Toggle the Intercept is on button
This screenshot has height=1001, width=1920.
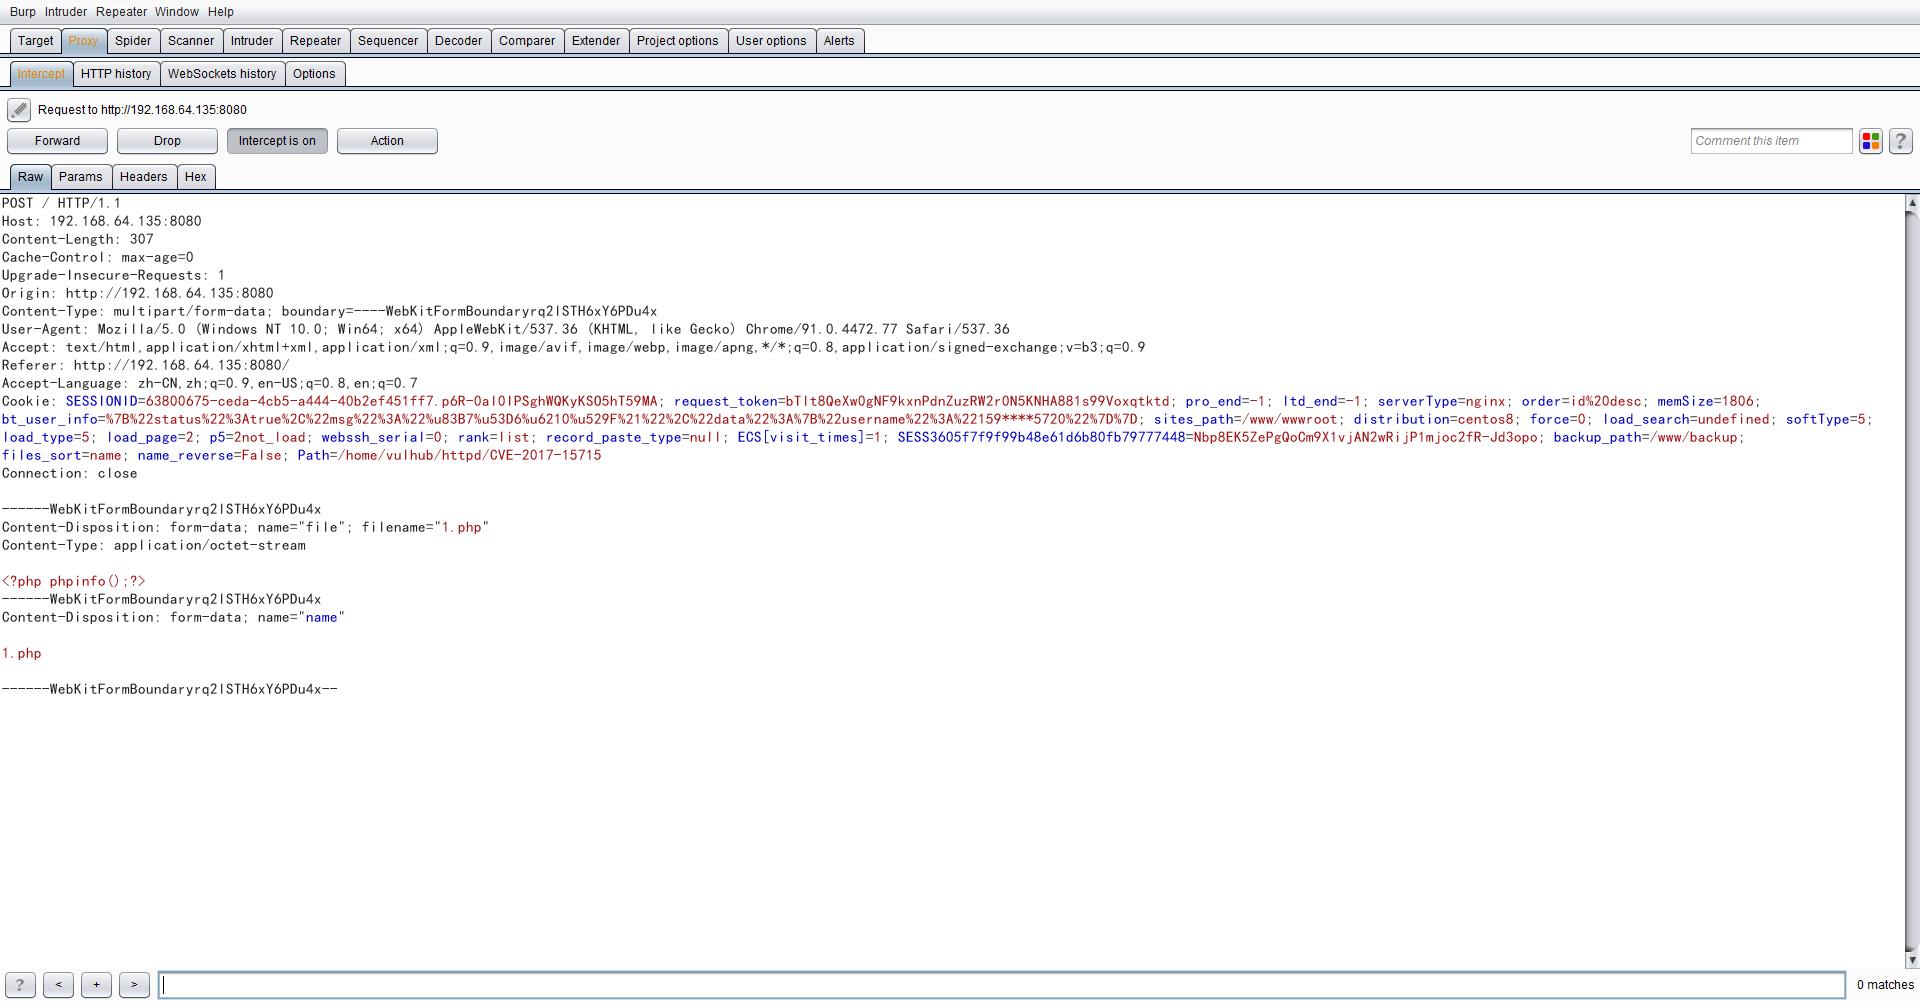(x=277, y=141)
